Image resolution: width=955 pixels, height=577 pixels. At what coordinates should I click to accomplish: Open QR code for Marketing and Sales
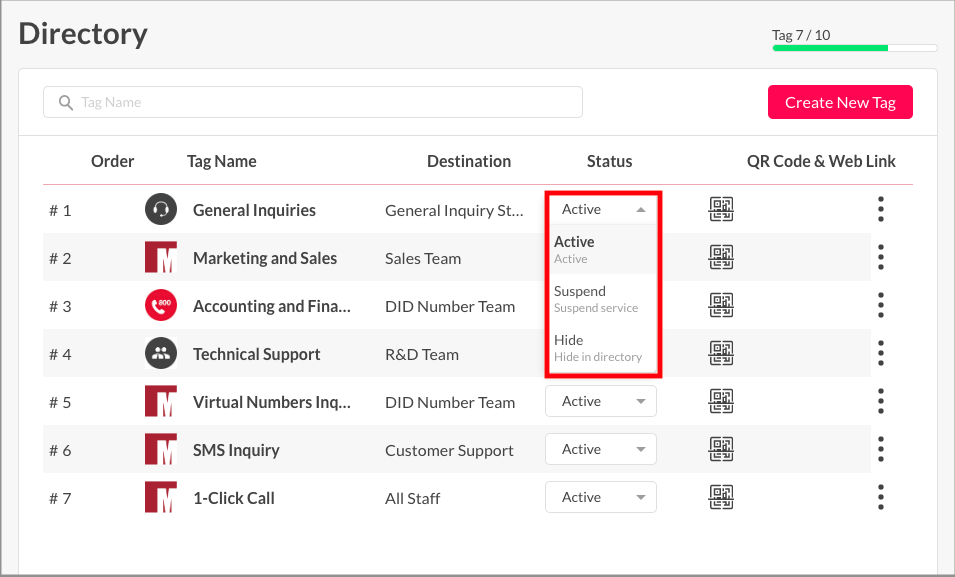[721, 257]
